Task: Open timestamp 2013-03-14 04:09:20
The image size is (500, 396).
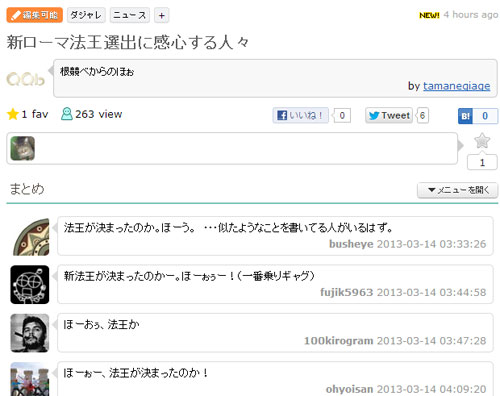Action: point(431,389)
